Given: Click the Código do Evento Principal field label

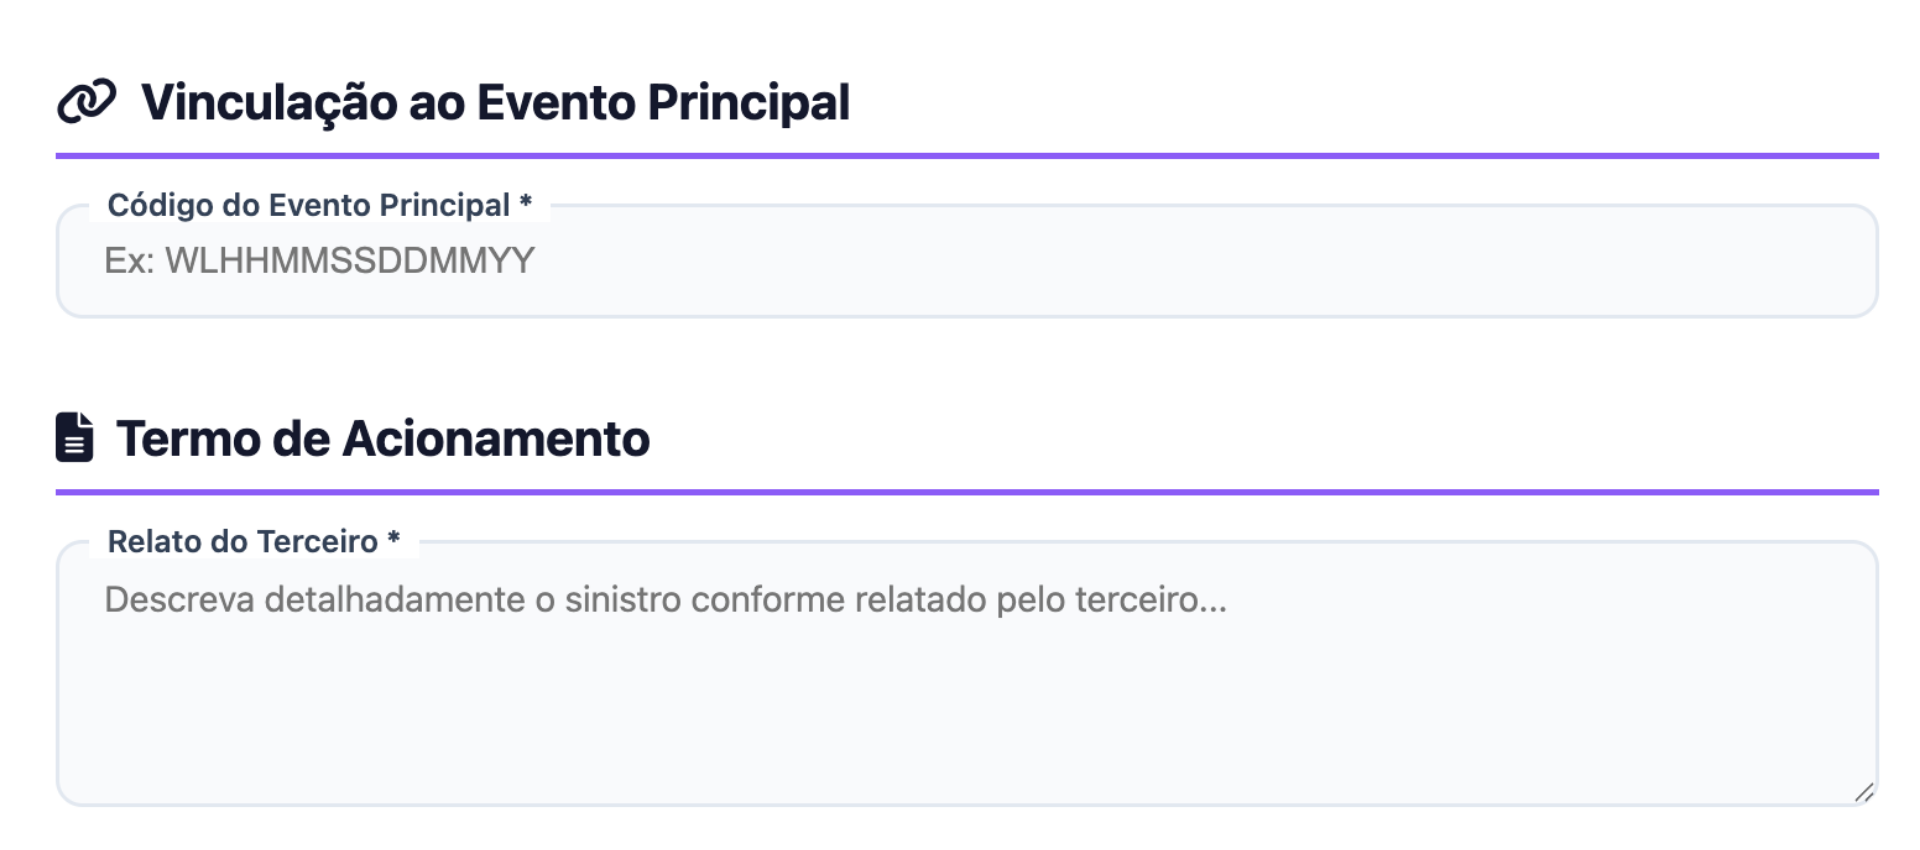Looking at the screenshot, I should (310, 205).
